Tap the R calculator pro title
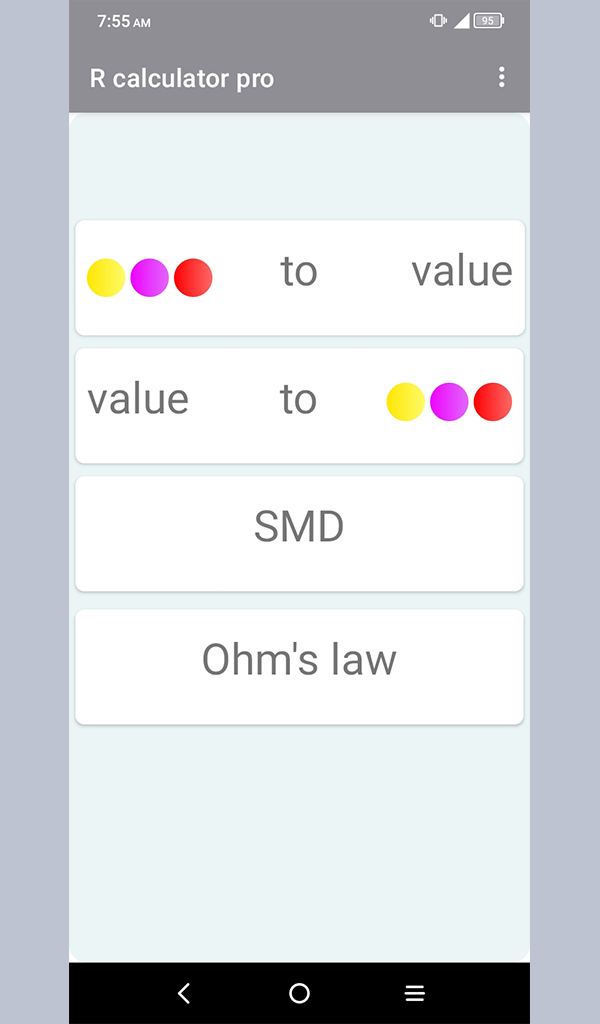600x1024 pixels. tap(180, 78)
